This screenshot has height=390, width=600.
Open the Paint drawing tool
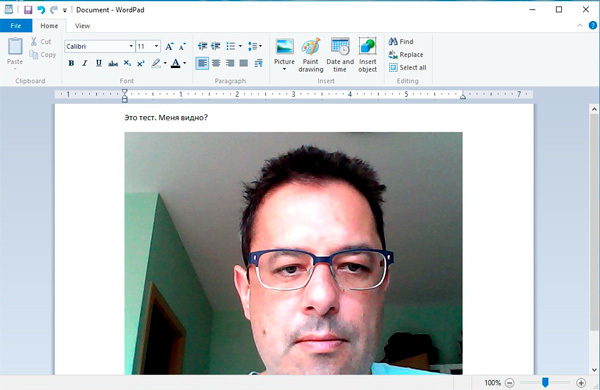click(311, 55)
